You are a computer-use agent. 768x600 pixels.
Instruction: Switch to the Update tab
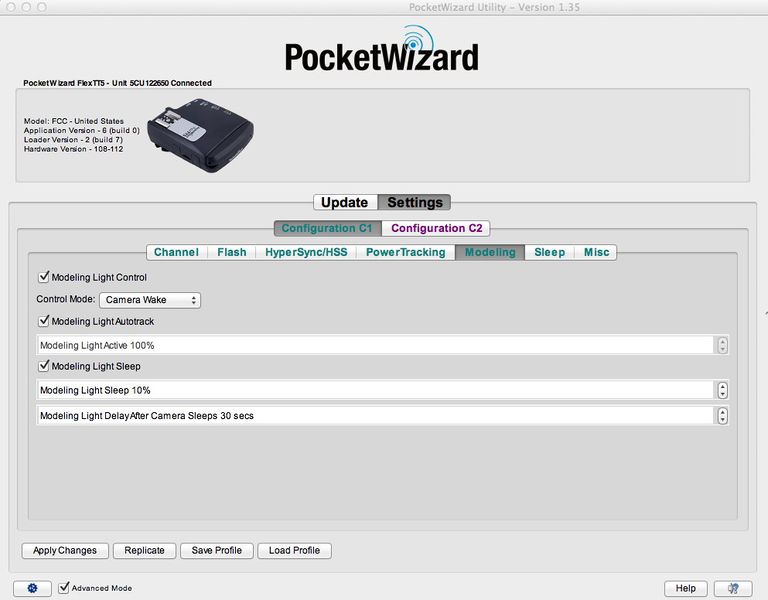(x=345, y=202)
